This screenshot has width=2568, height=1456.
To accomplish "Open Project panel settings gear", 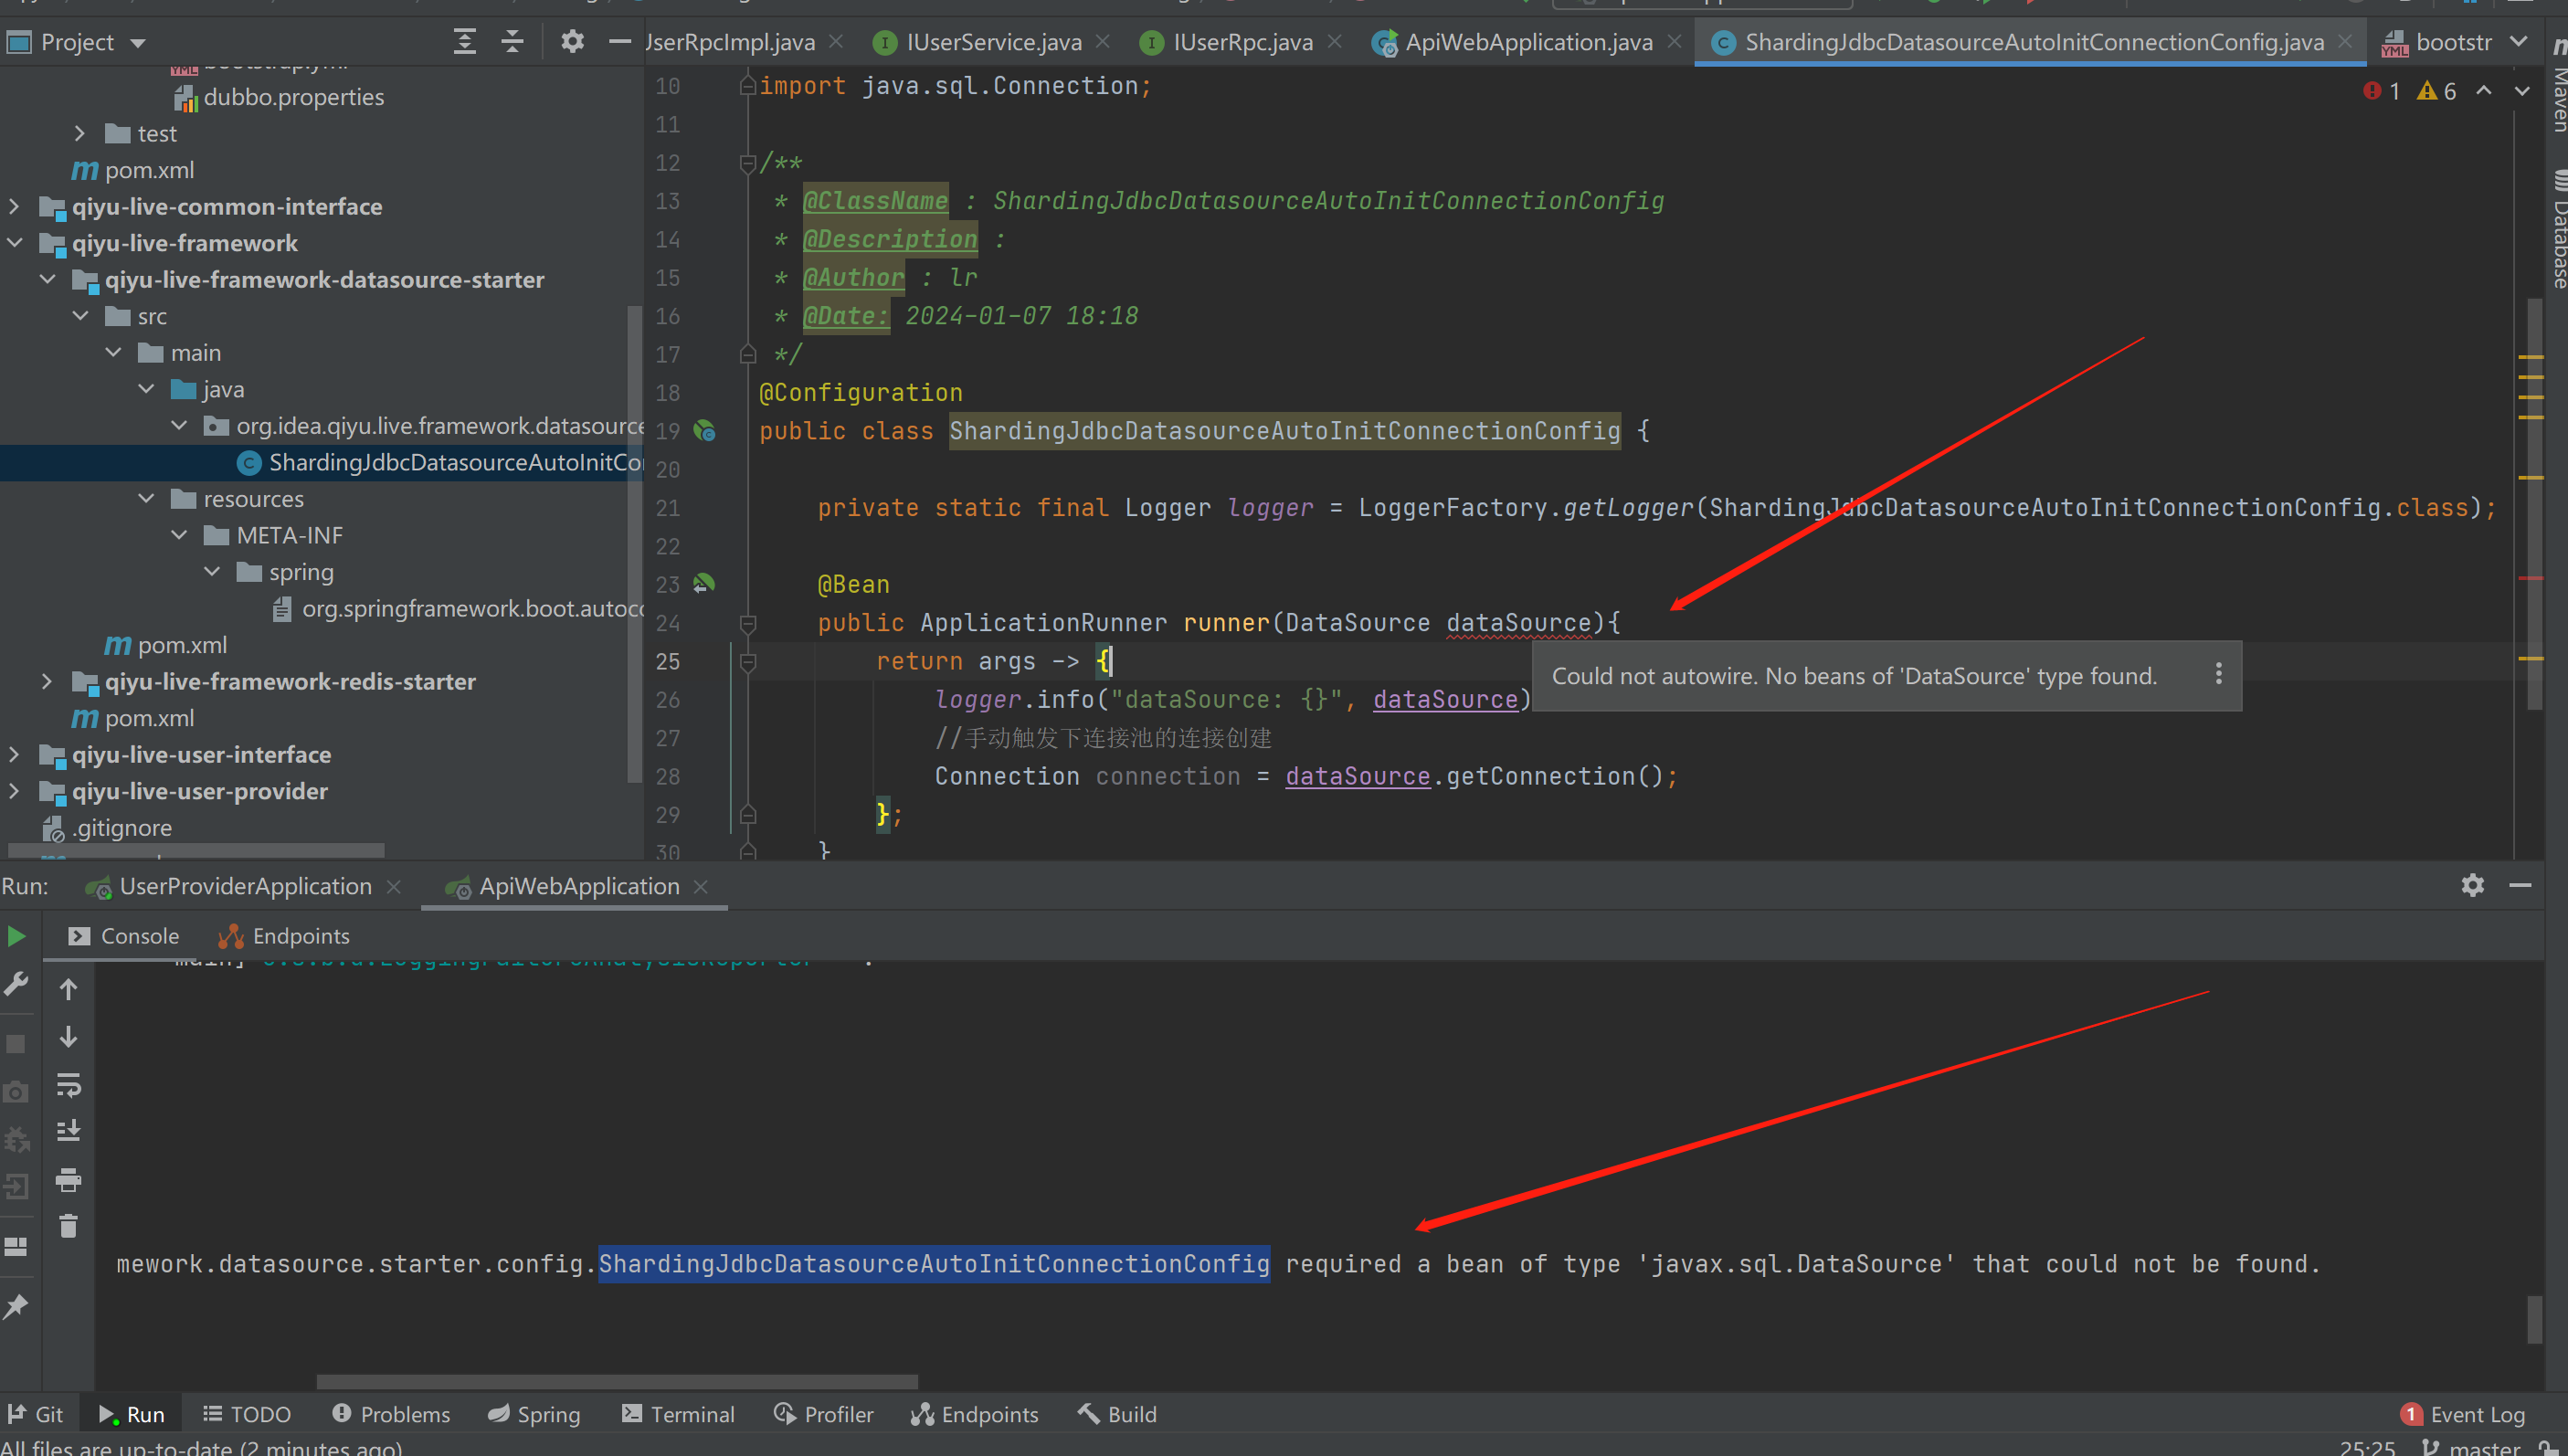I will [572, 42].
